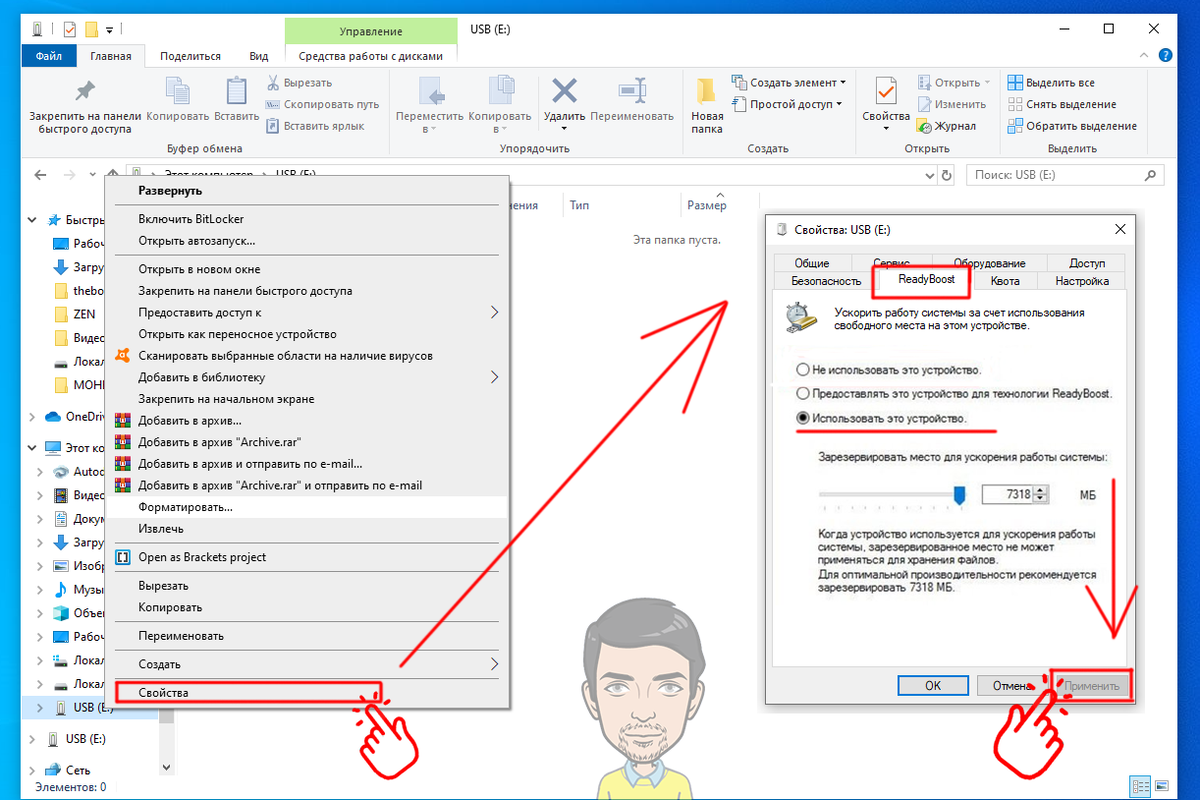The width and height of the screenshot is (1200, 800).
Task: Switch to large icons view button
Action: 1161,786
